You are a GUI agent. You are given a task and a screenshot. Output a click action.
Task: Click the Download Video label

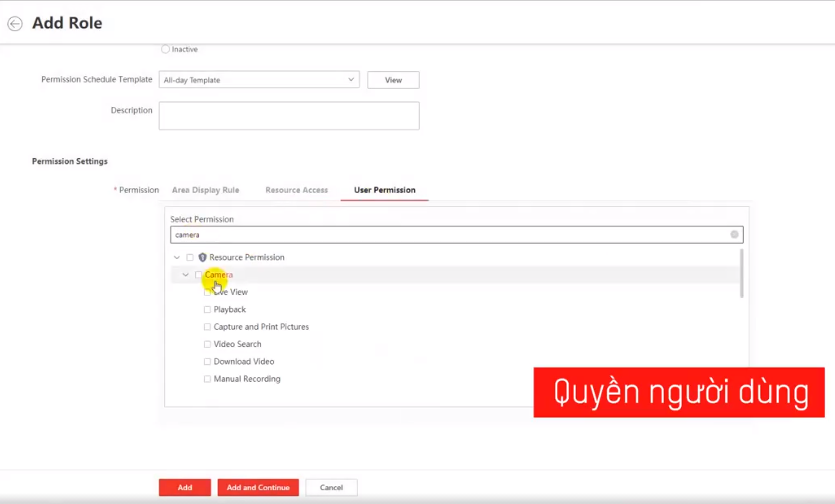[244, 362]
